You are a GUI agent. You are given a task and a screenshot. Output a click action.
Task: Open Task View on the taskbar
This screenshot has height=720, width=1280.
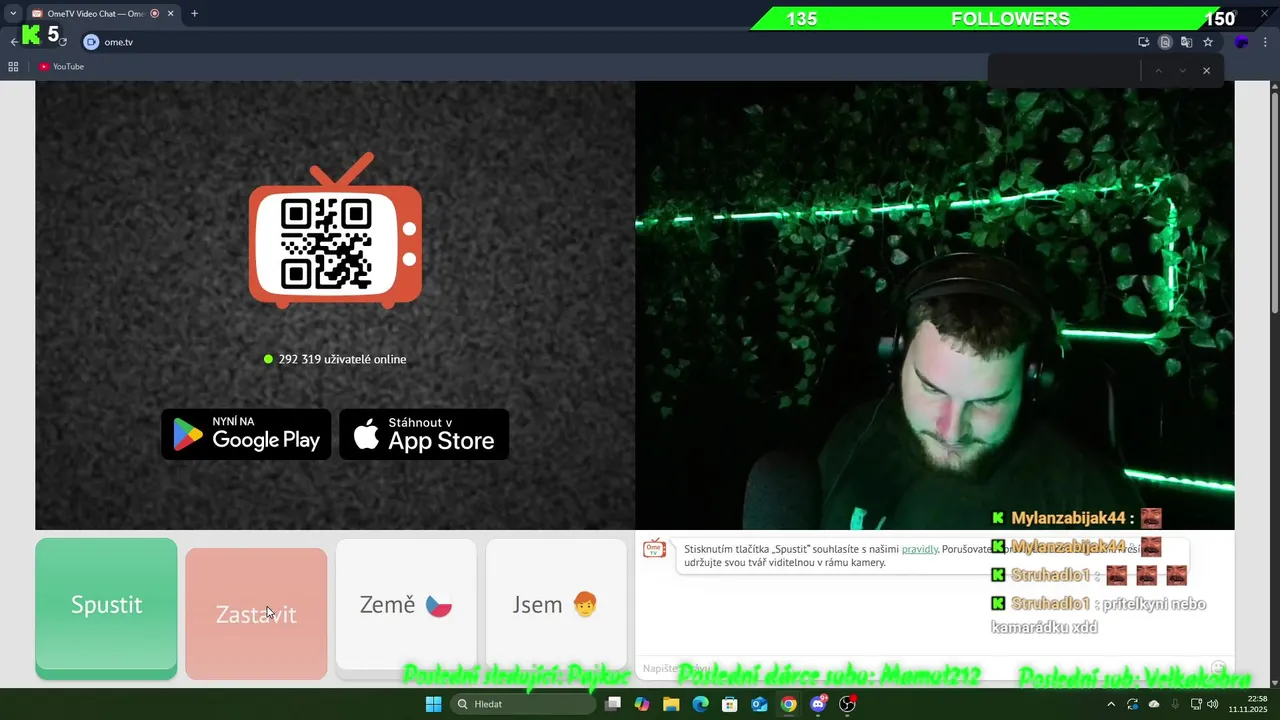coord(613,704)
